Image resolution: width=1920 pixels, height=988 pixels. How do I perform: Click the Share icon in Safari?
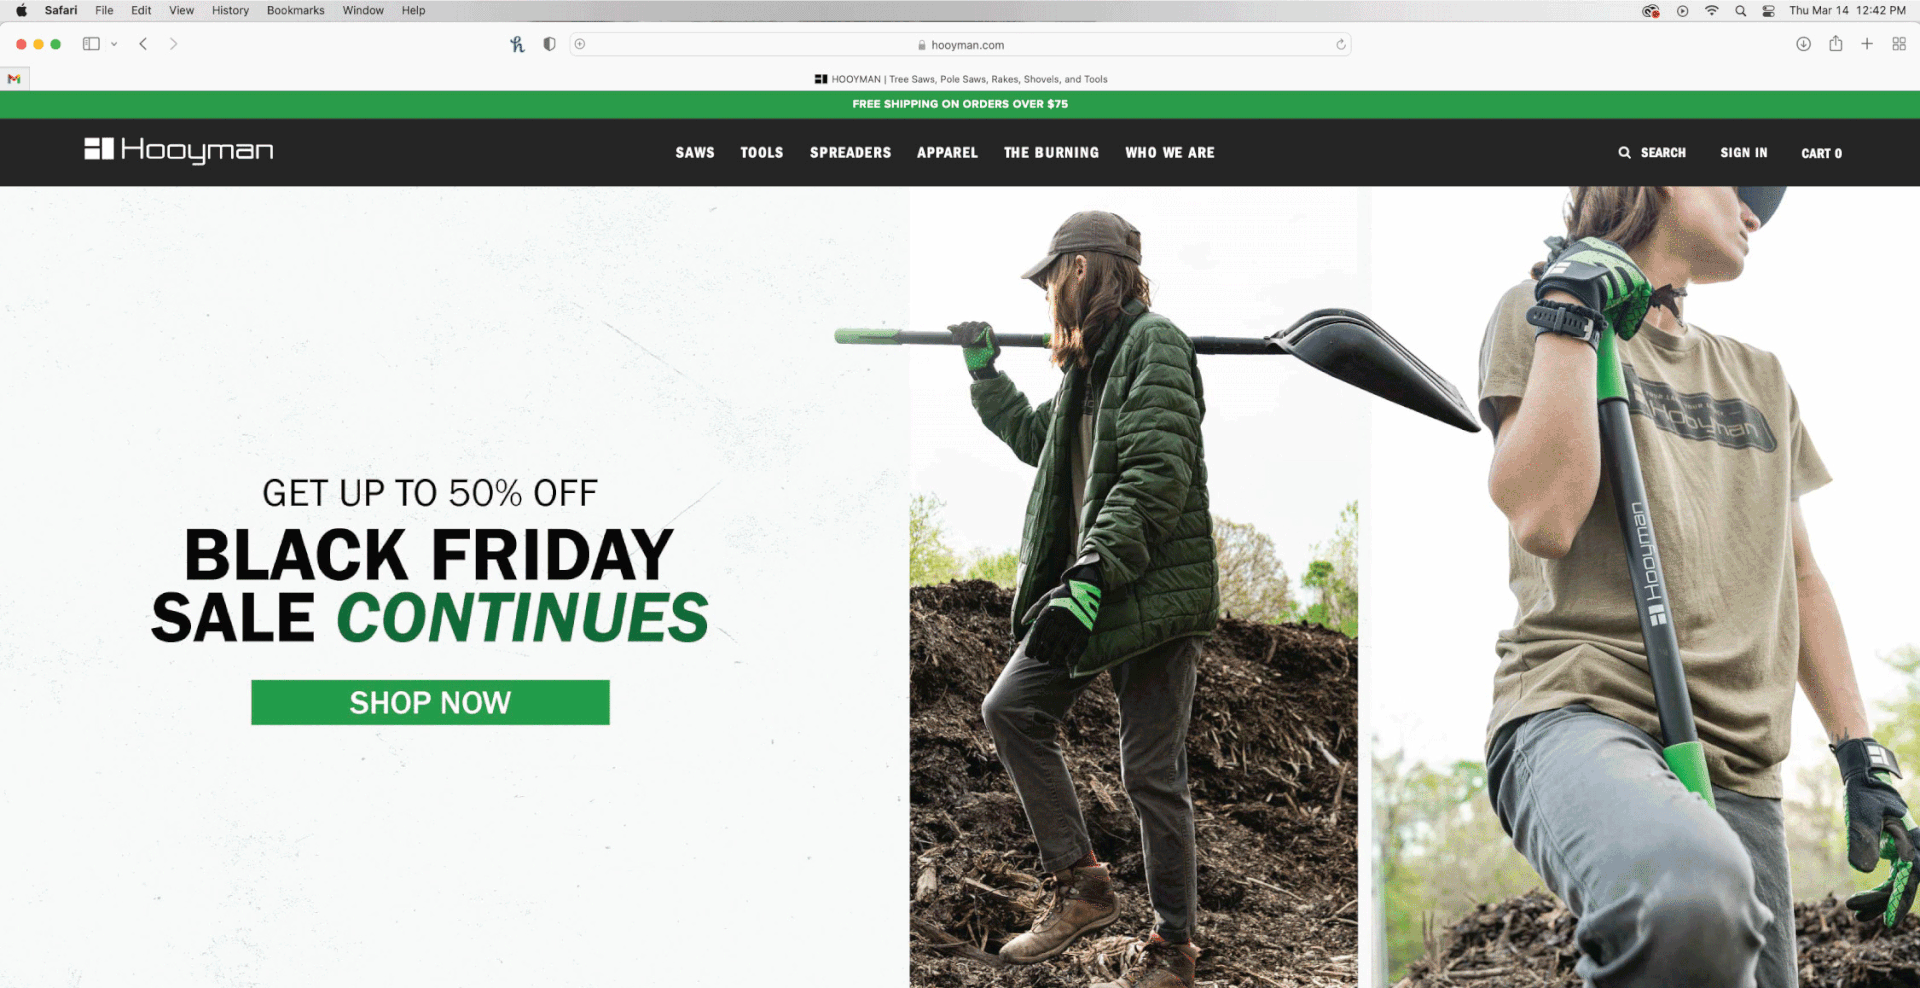[x=1836, y=43]
